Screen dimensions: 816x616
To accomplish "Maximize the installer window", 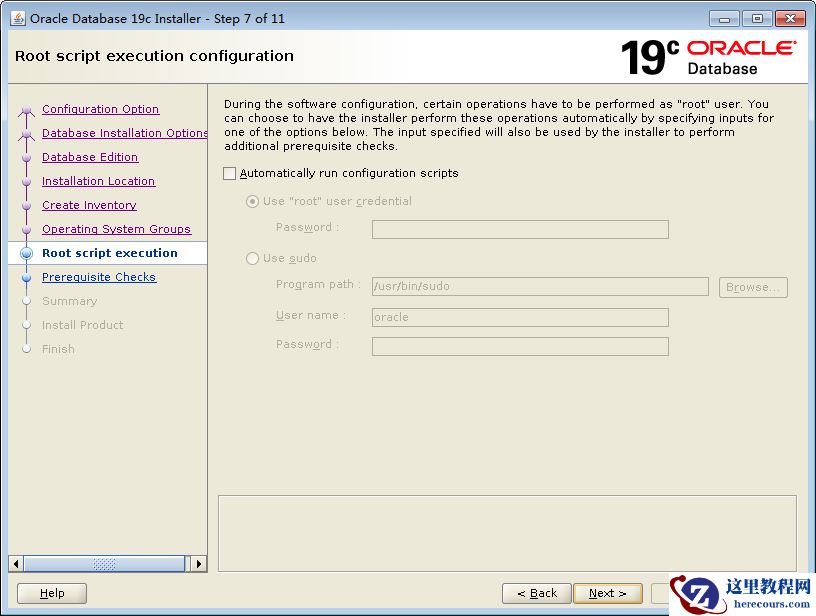I will [x=757, y=19].
